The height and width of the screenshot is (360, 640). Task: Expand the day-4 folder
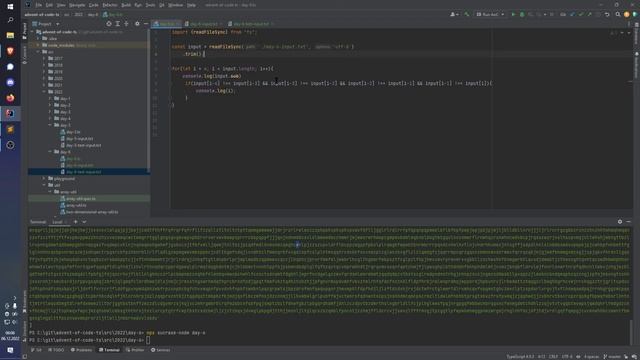(51, 118)
